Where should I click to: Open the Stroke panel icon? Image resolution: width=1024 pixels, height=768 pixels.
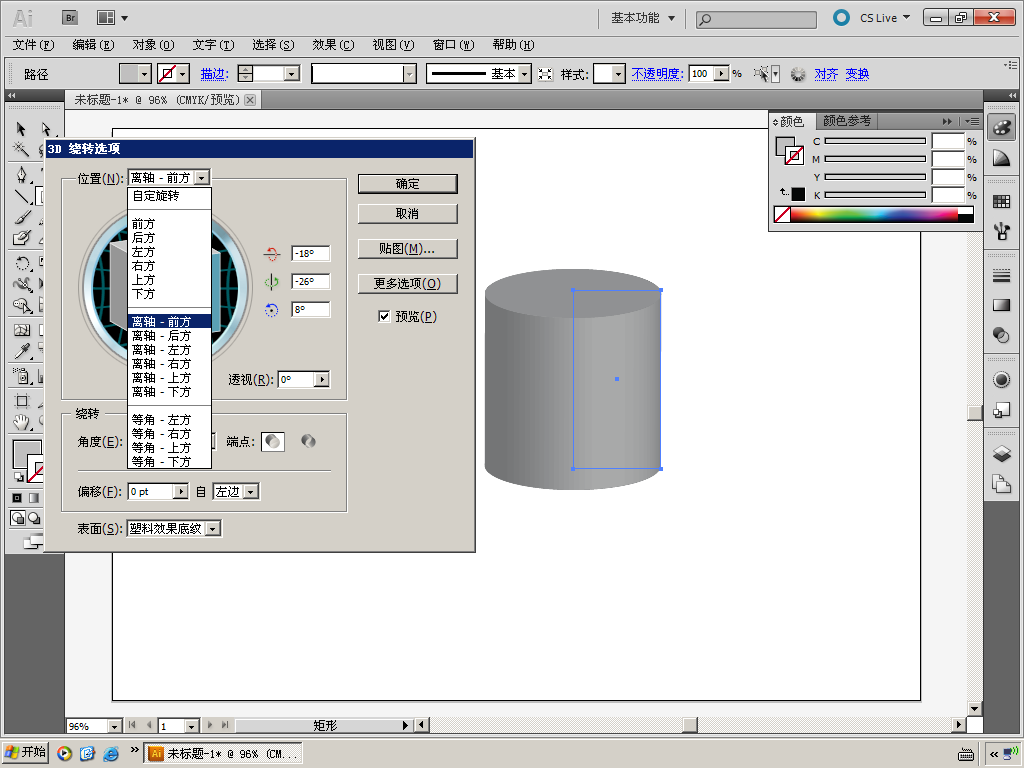pos(1001,275)
